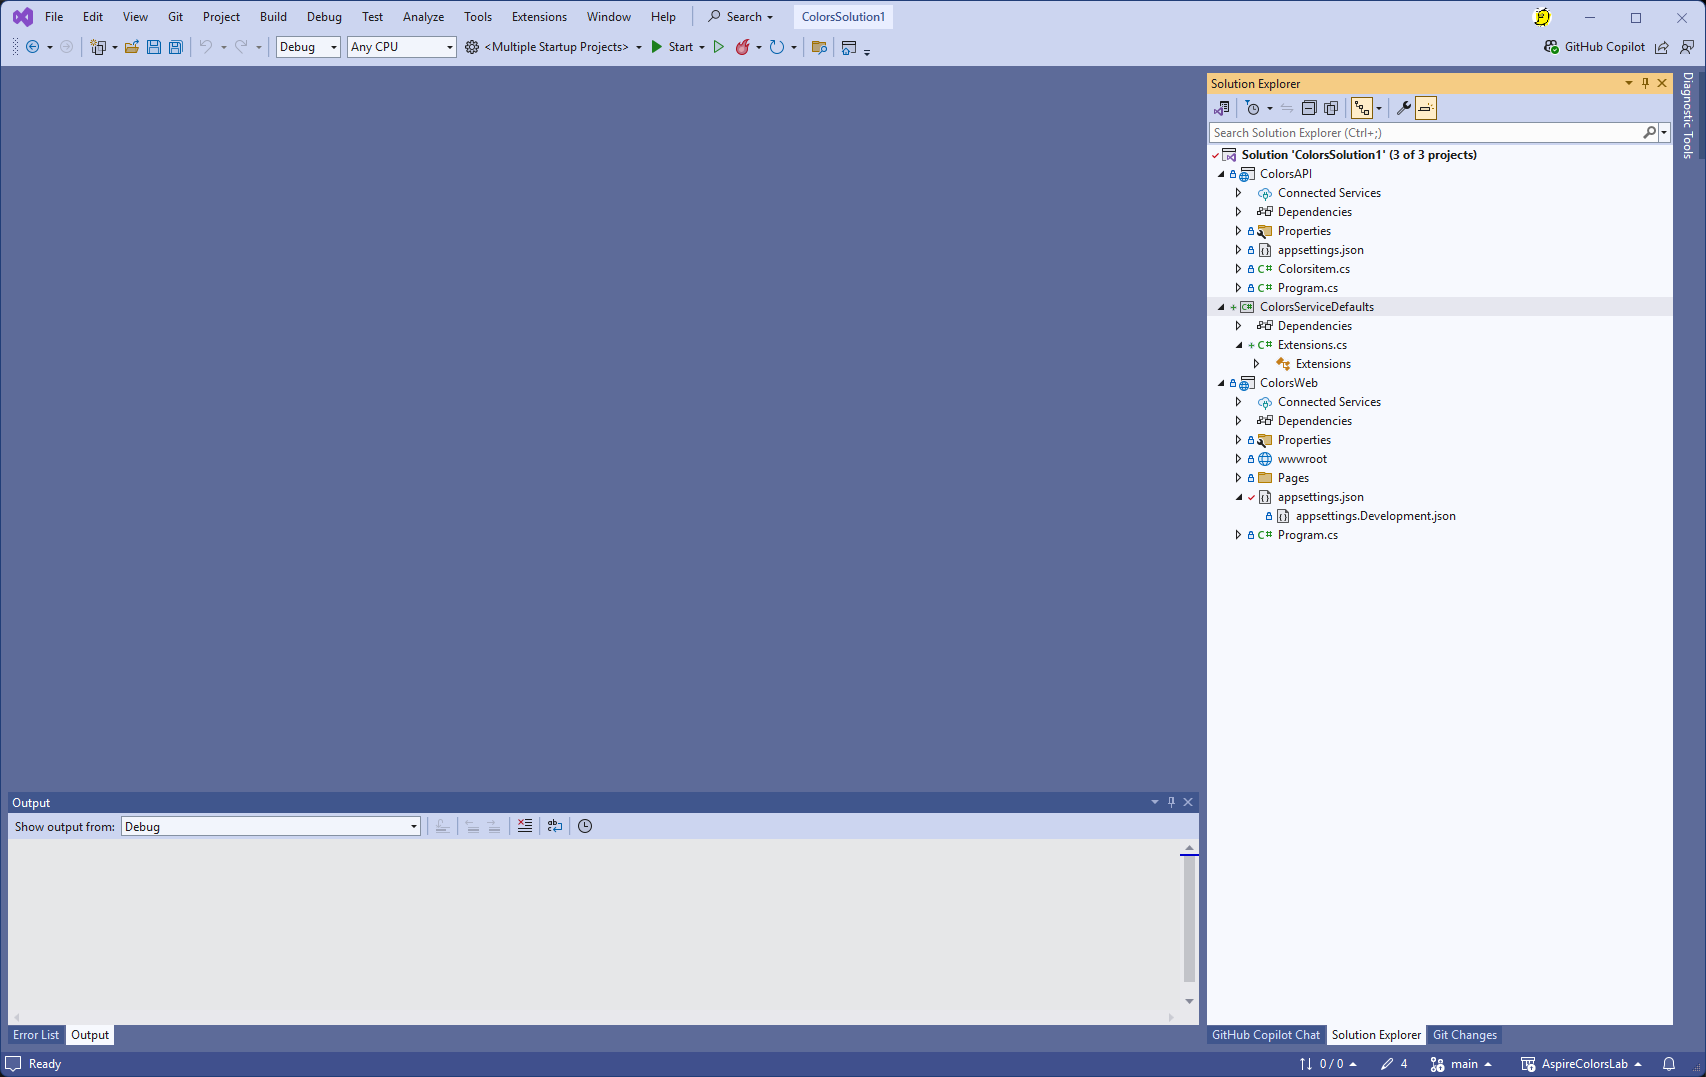Toggle Preview Selected Items in Solution Explorer
1706x1077 pixels.
click(x=1426, y=108)
